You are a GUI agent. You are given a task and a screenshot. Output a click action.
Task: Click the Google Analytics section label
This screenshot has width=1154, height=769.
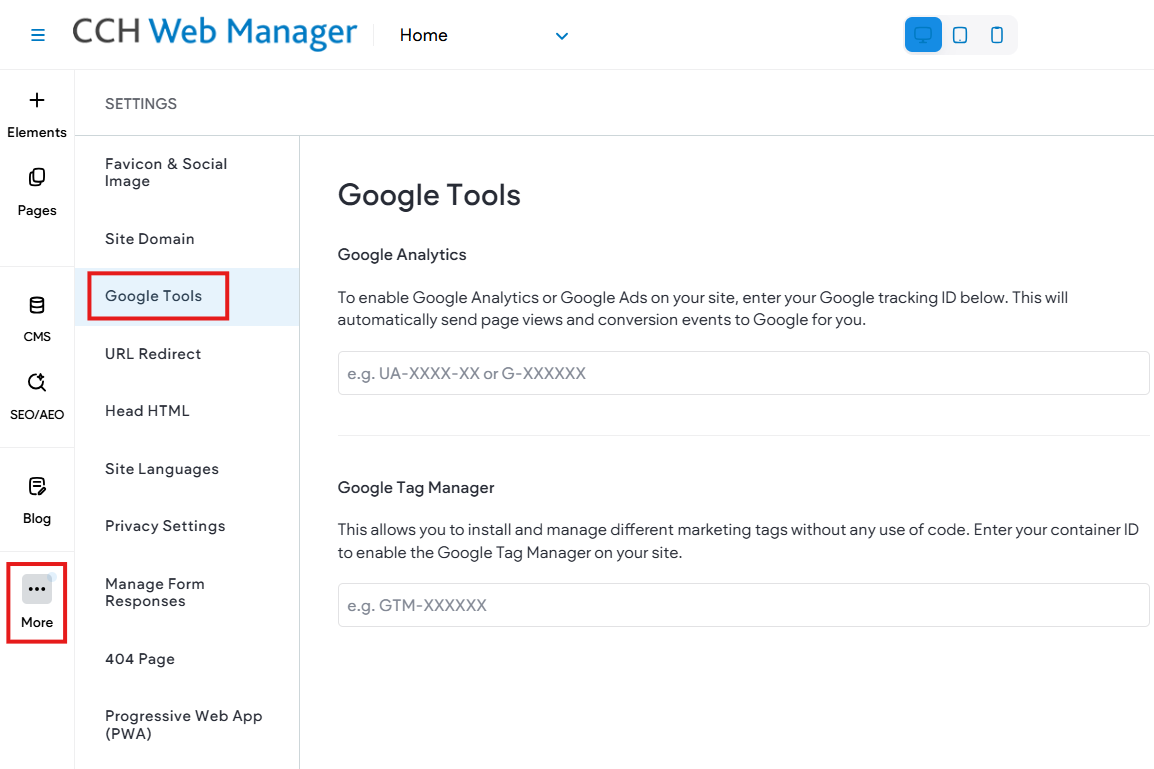(x=402, y=255)
